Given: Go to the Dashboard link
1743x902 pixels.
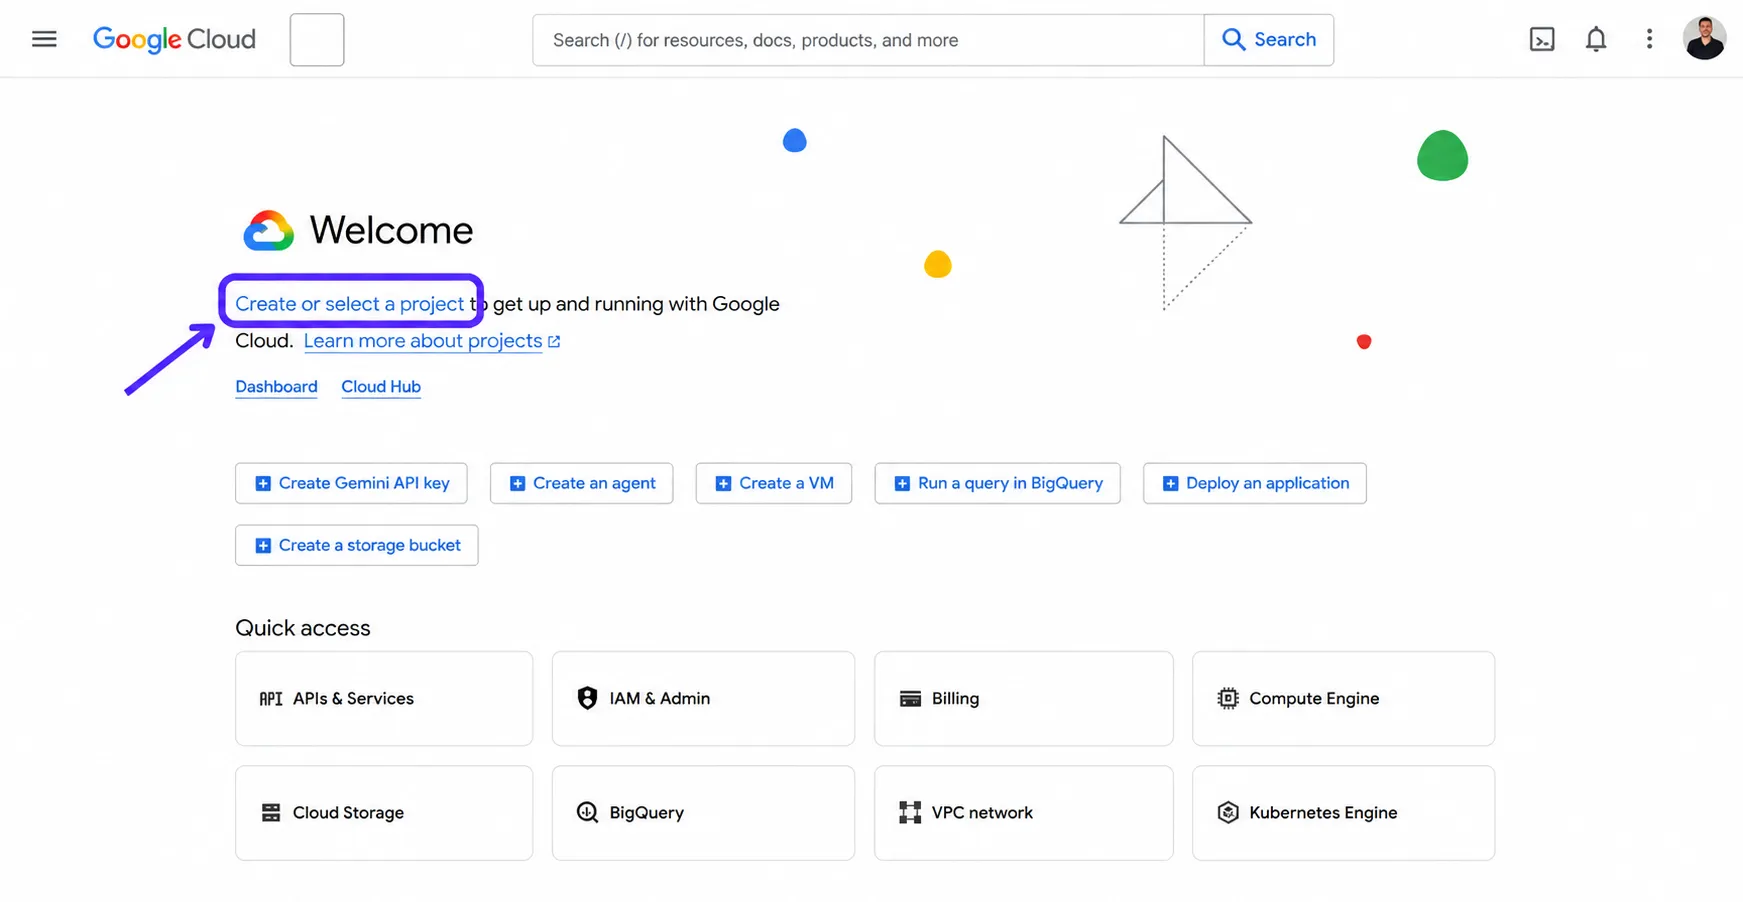Looking at the screenshot, I should pos(276,387).
